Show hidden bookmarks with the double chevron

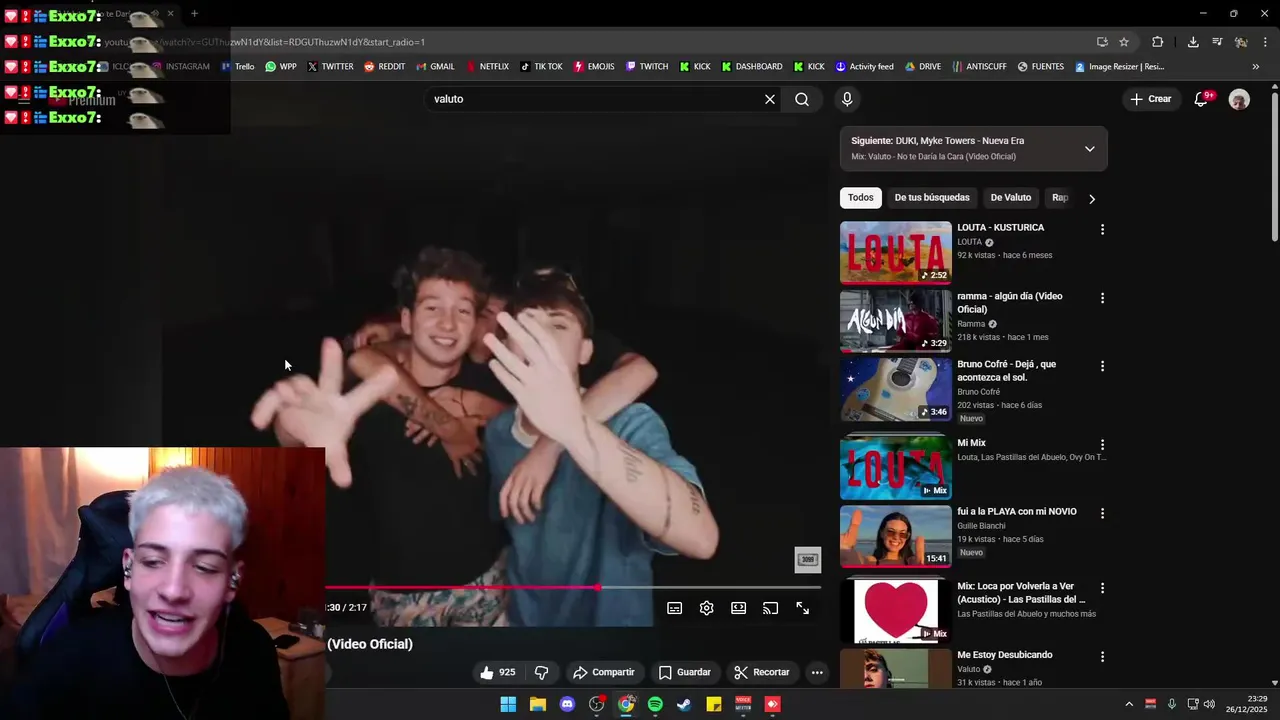(1256, 67)
